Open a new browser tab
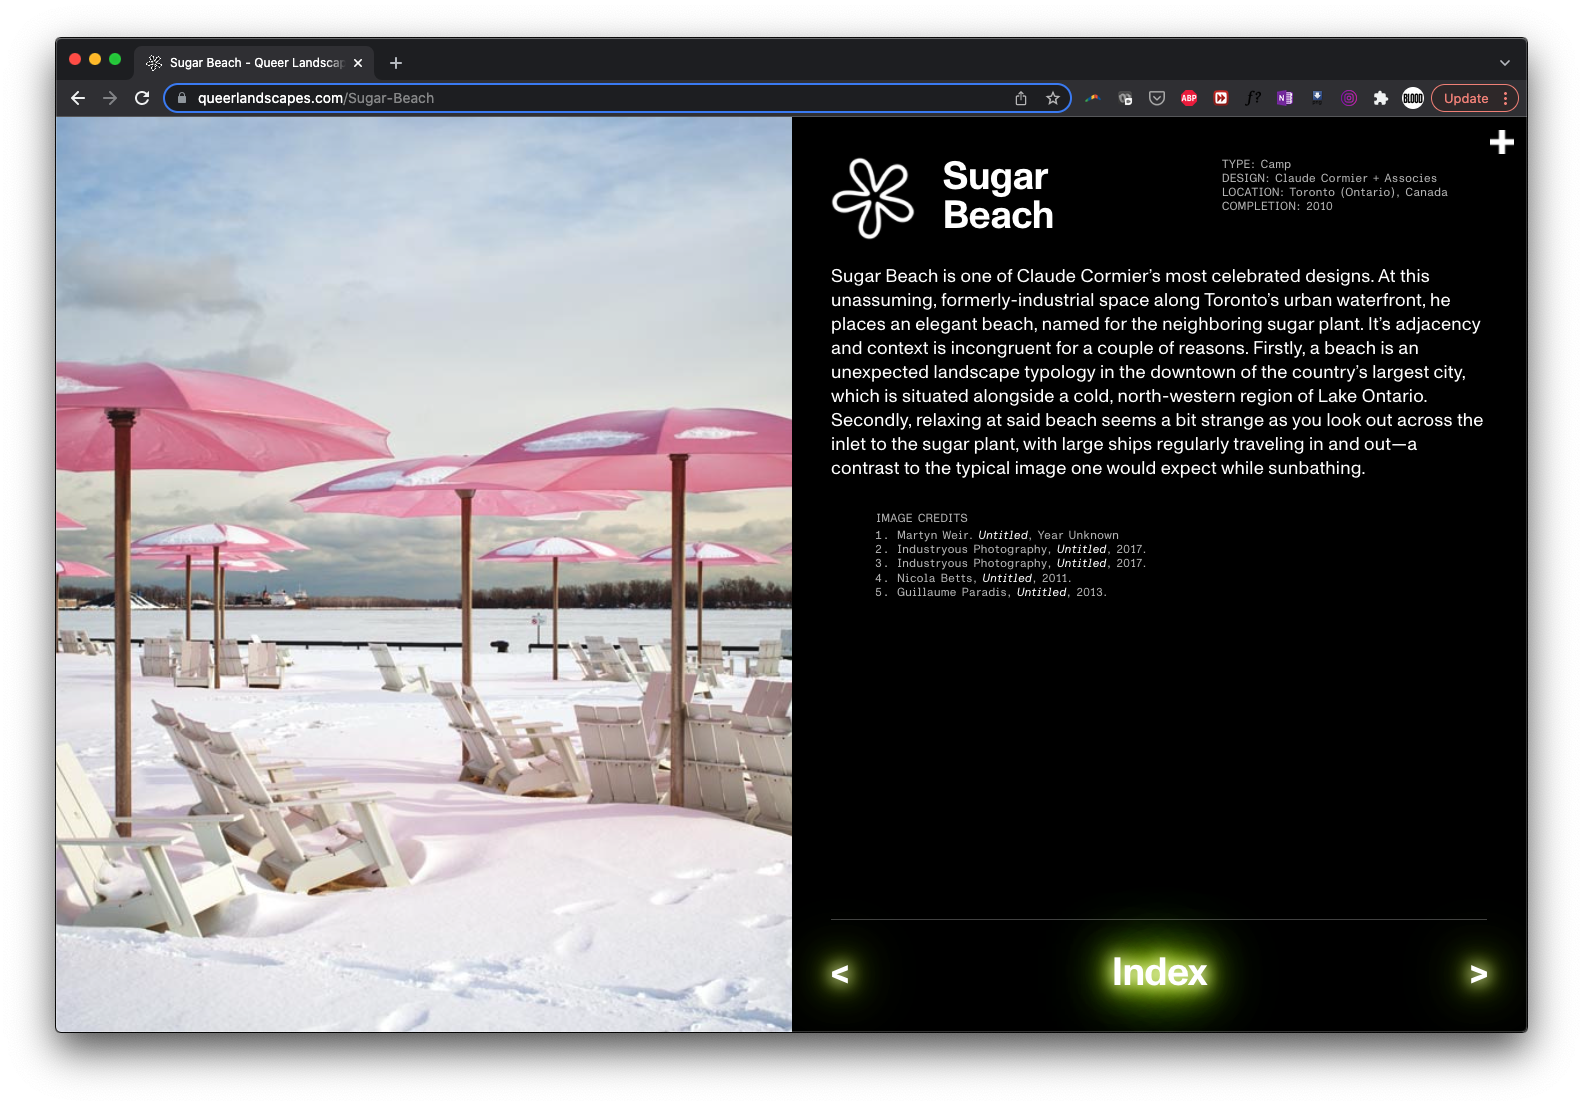Image resolution: width=1583 pixels, height=1106 pixels. (x=396, y=62)
